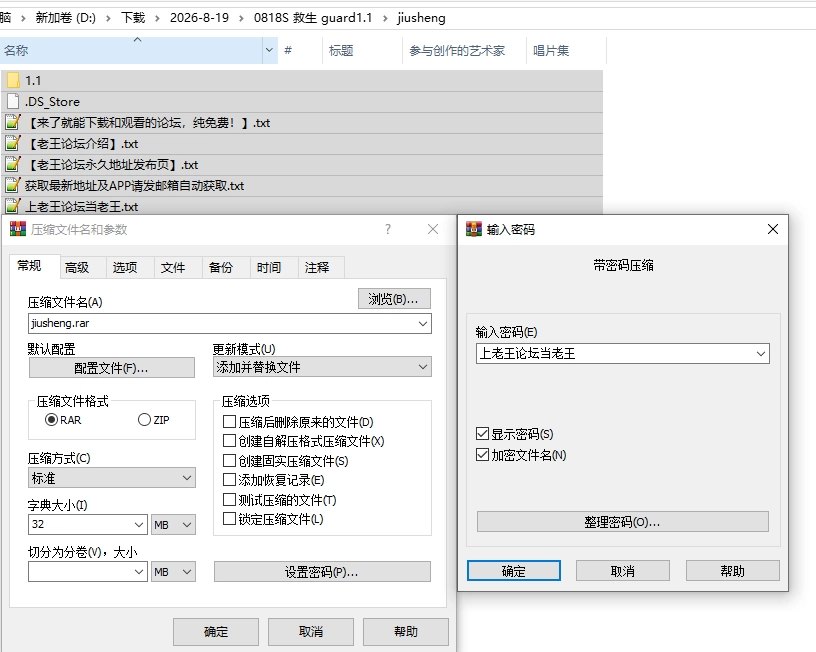Check 添加恢复记录 checkbox
Image resolution: width=816 pixels, height=652 pixels.
pos(229,479)
